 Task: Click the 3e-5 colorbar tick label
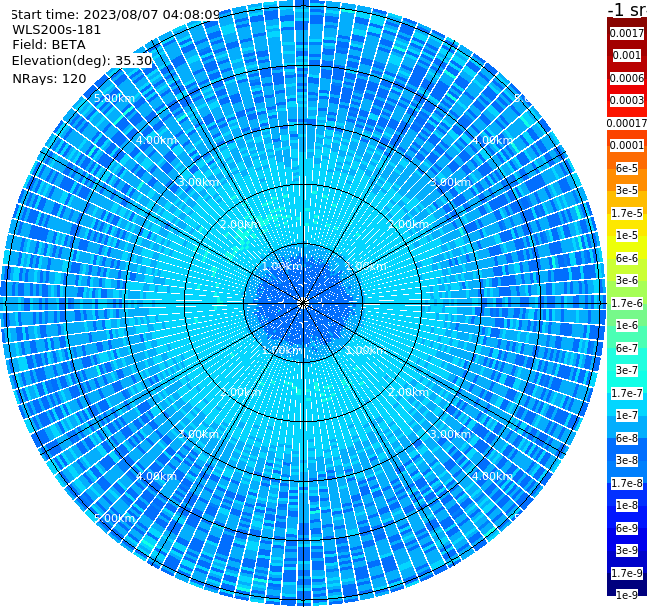click(627, 190)
